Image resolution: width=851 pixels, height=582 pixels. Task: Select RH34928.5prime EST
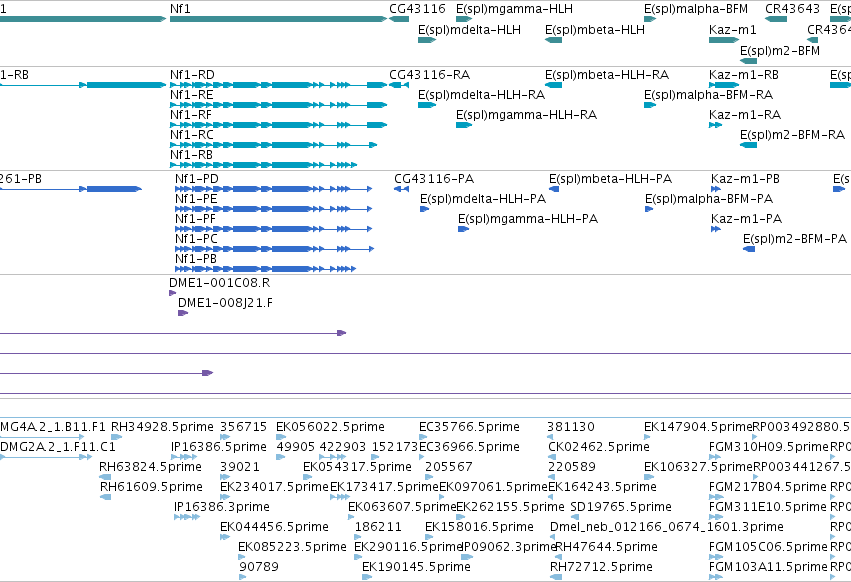(117, 437)
